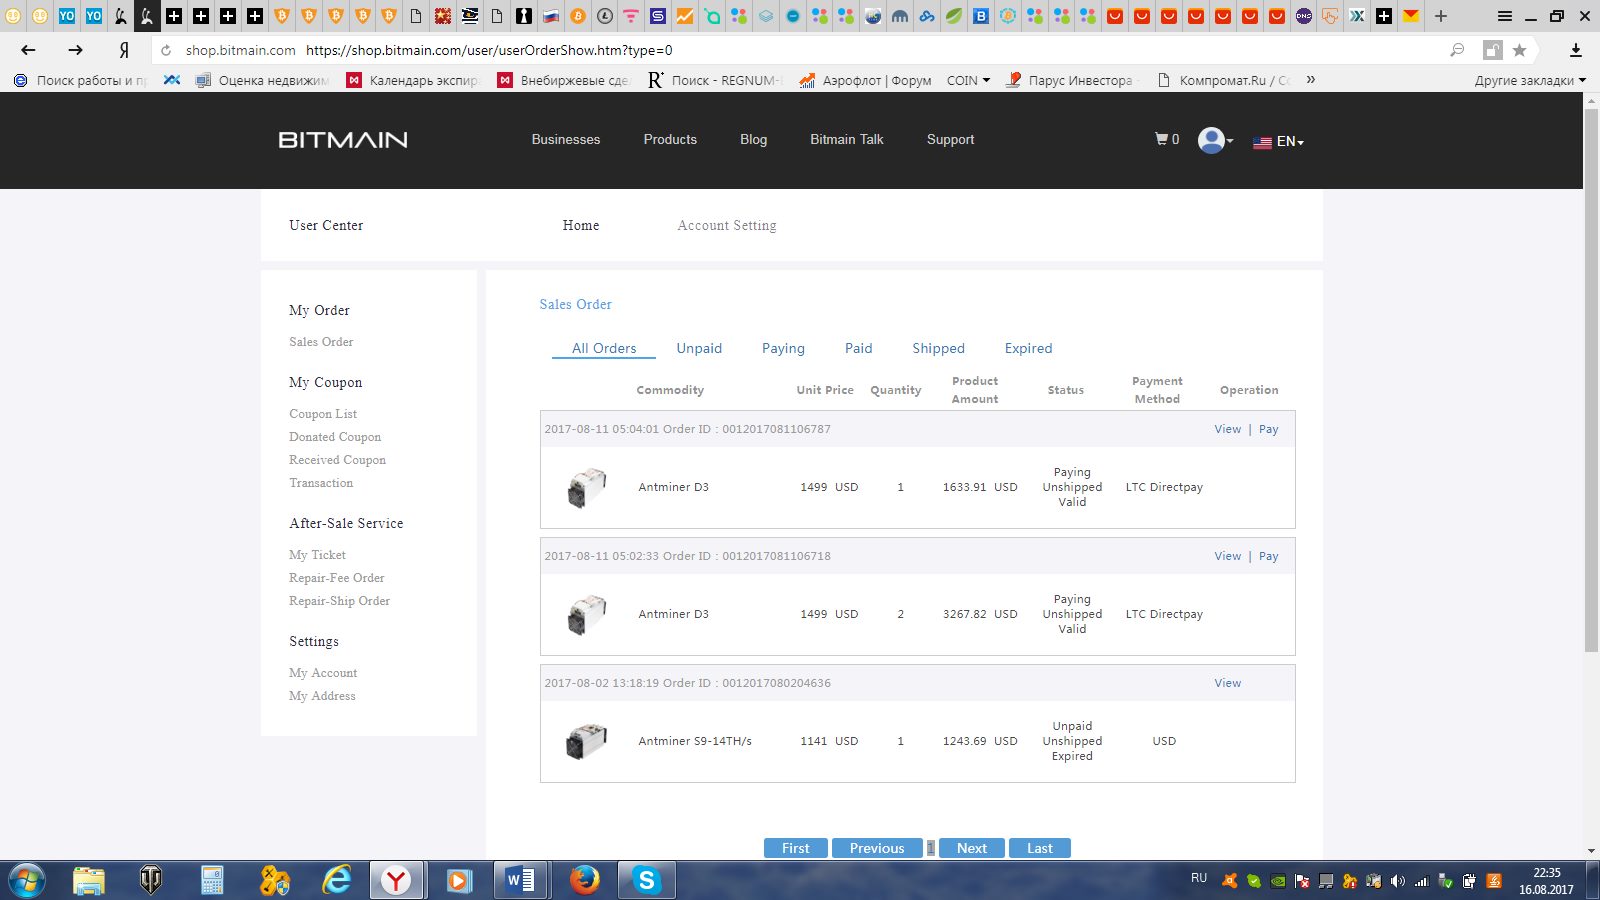Image resolution: width=1600 pixels, height=900 pixels.
Task: Open Received Coupon in sidebar
Action: tap(337, 460)
